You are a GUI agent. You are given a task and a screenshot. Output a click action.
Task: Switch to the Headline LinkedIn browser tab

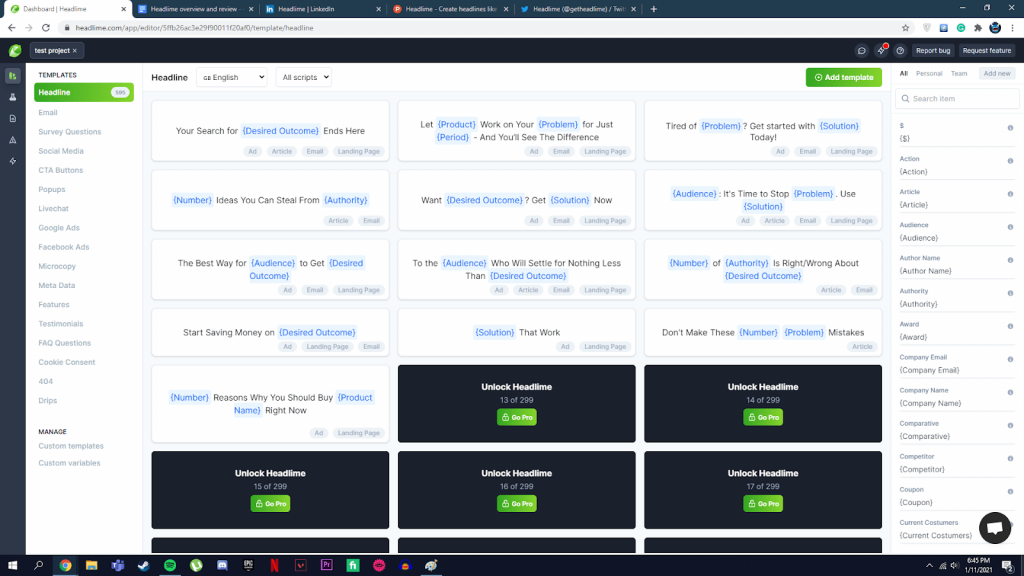tap(323, 9)
